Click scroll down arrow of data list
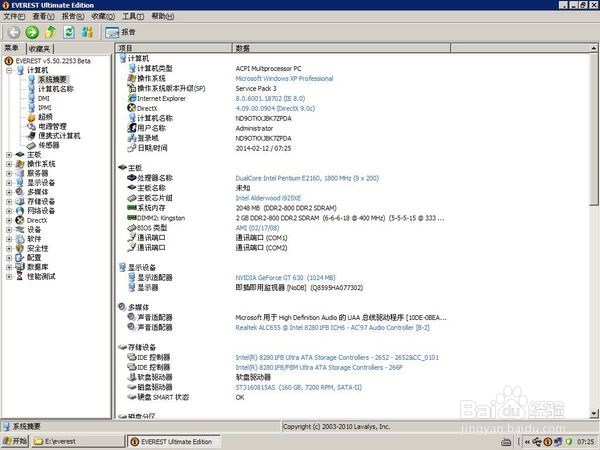600x450 pixels. (593, 414)
